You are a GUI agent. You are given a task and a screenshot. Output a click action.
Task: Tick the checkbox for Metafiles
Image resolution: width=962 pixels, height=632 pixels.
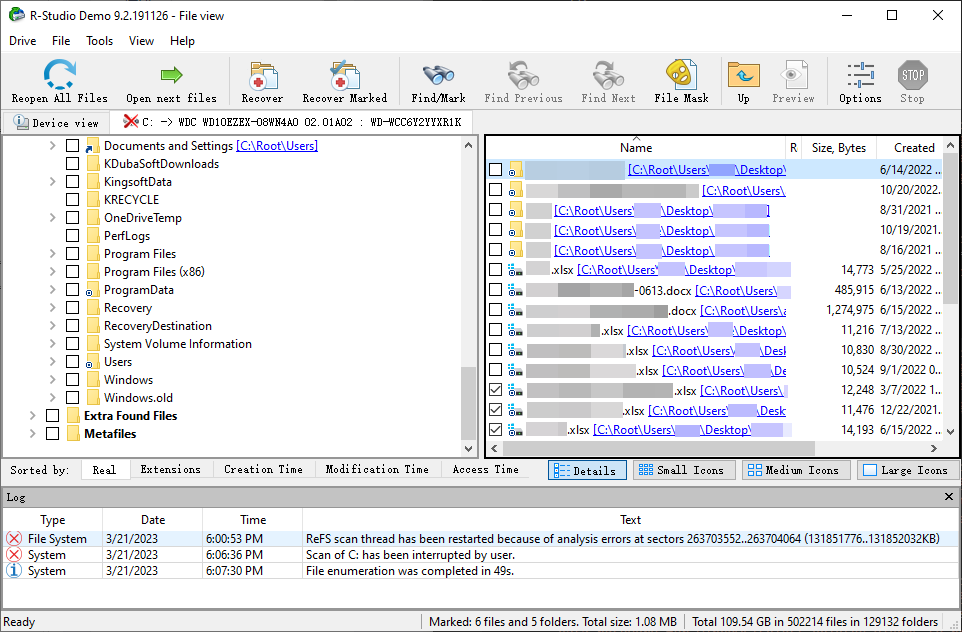(53, 434)
